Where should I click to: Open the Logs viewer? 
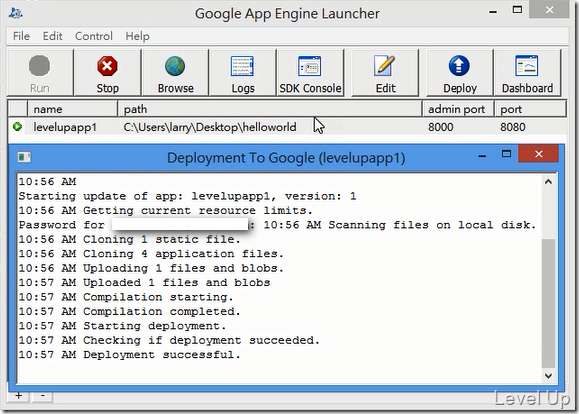click(243, 73)
